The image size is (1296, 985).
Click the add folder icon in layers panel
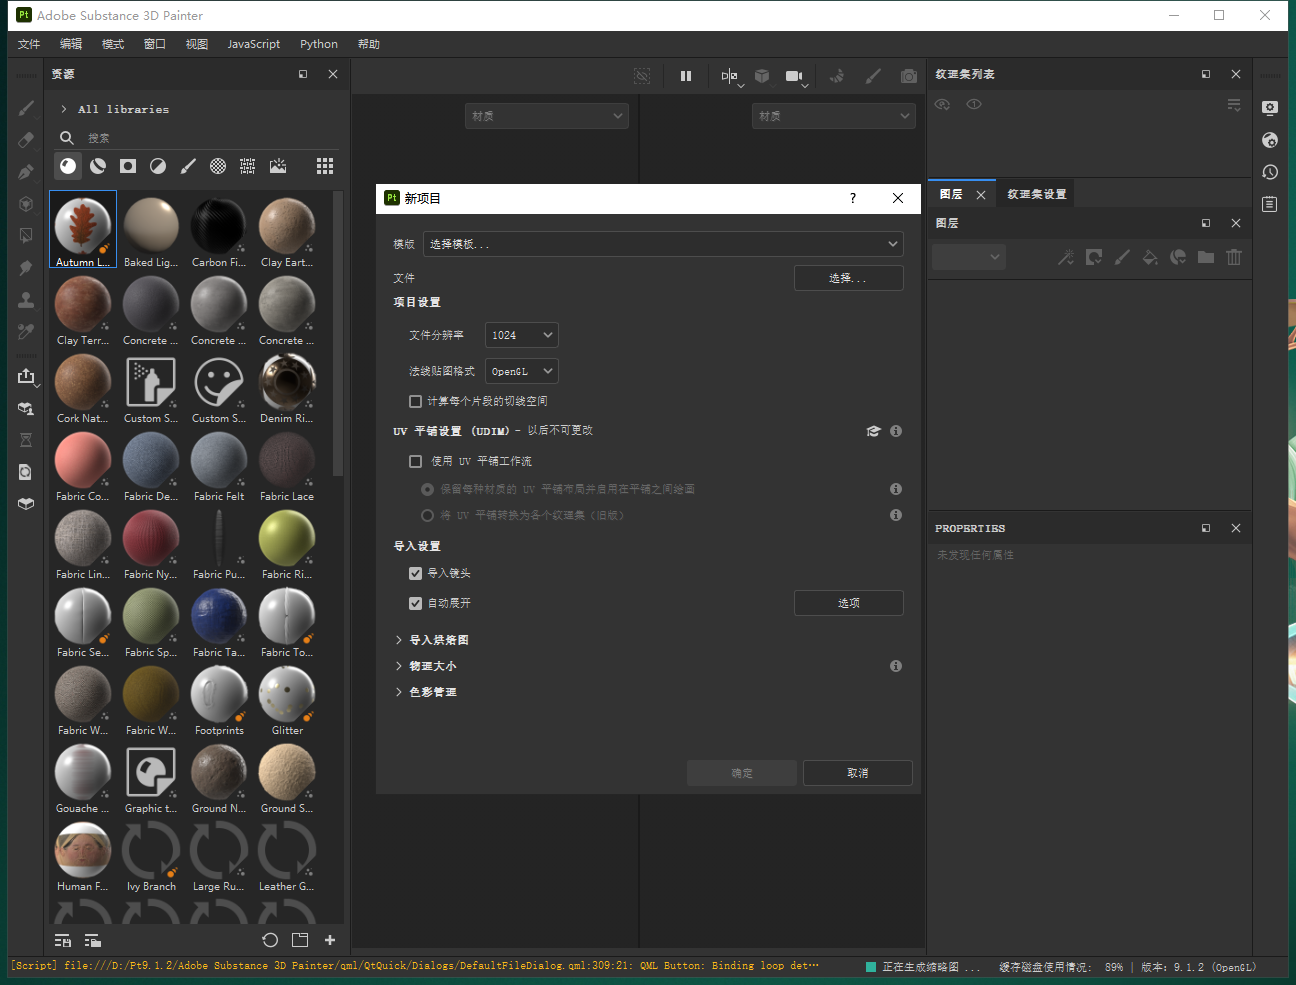[x=1206, y=257]
